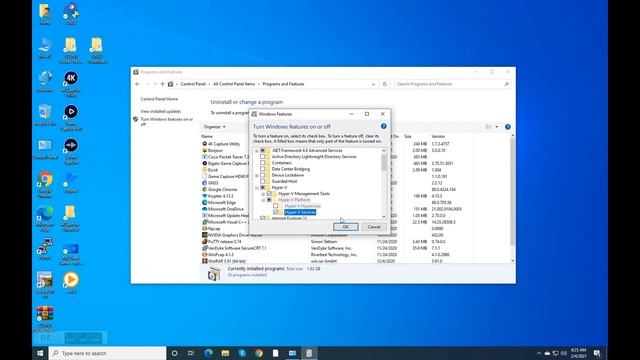Toggle the Hyper-V Services checkbox
This screenshot has width=640, height=360.
276,212
